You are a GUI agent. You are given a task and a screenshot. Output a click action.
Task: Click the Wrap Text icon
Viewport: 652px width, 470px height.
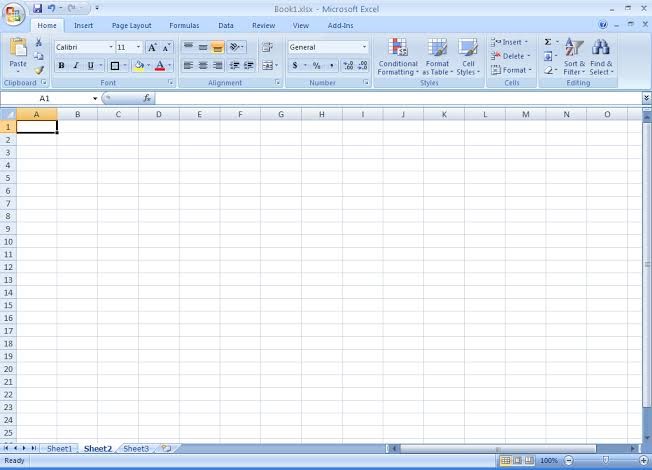pyautogui.click(x=267, y=47)
